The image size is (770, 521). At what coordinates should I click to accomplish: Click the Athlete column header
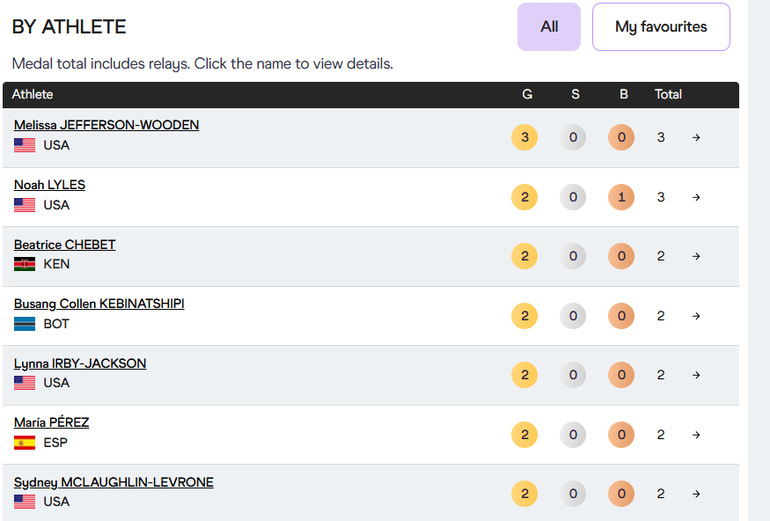(x=33, y=94)
